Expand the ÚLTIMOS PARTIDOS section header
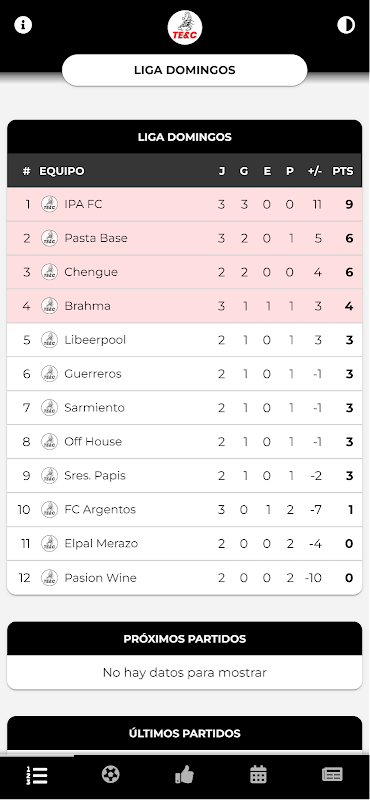 [x=185, y=734]
